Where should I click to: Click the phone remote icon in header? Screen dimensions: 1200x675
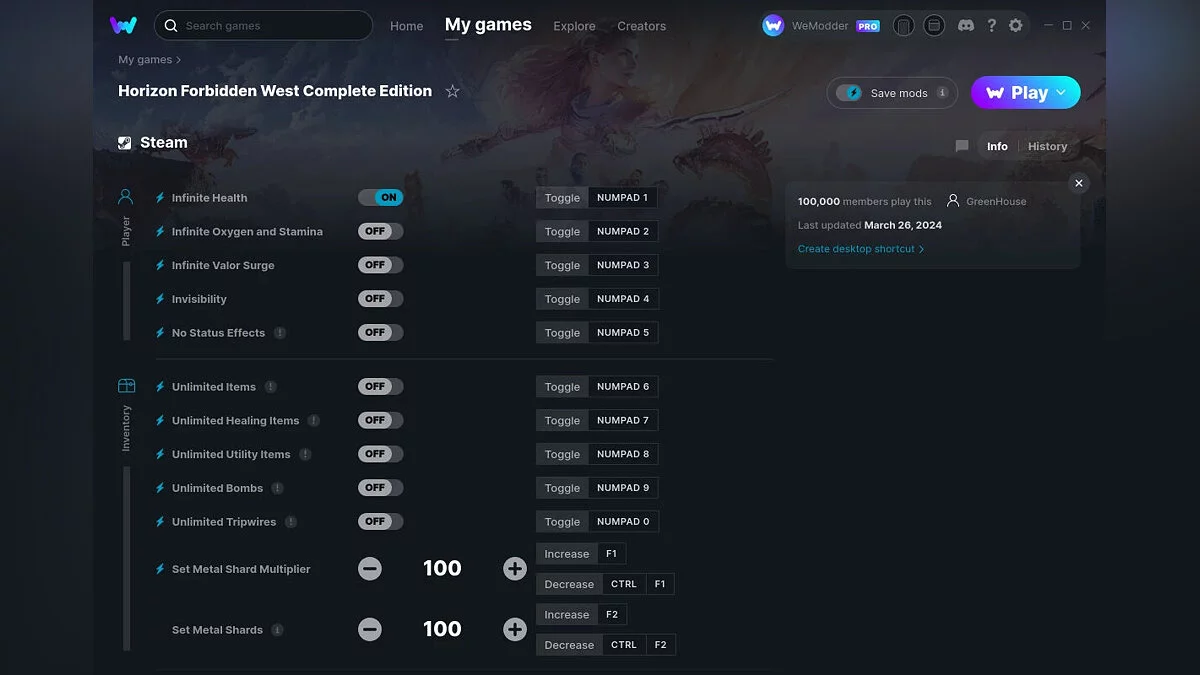tap(903, 26)
